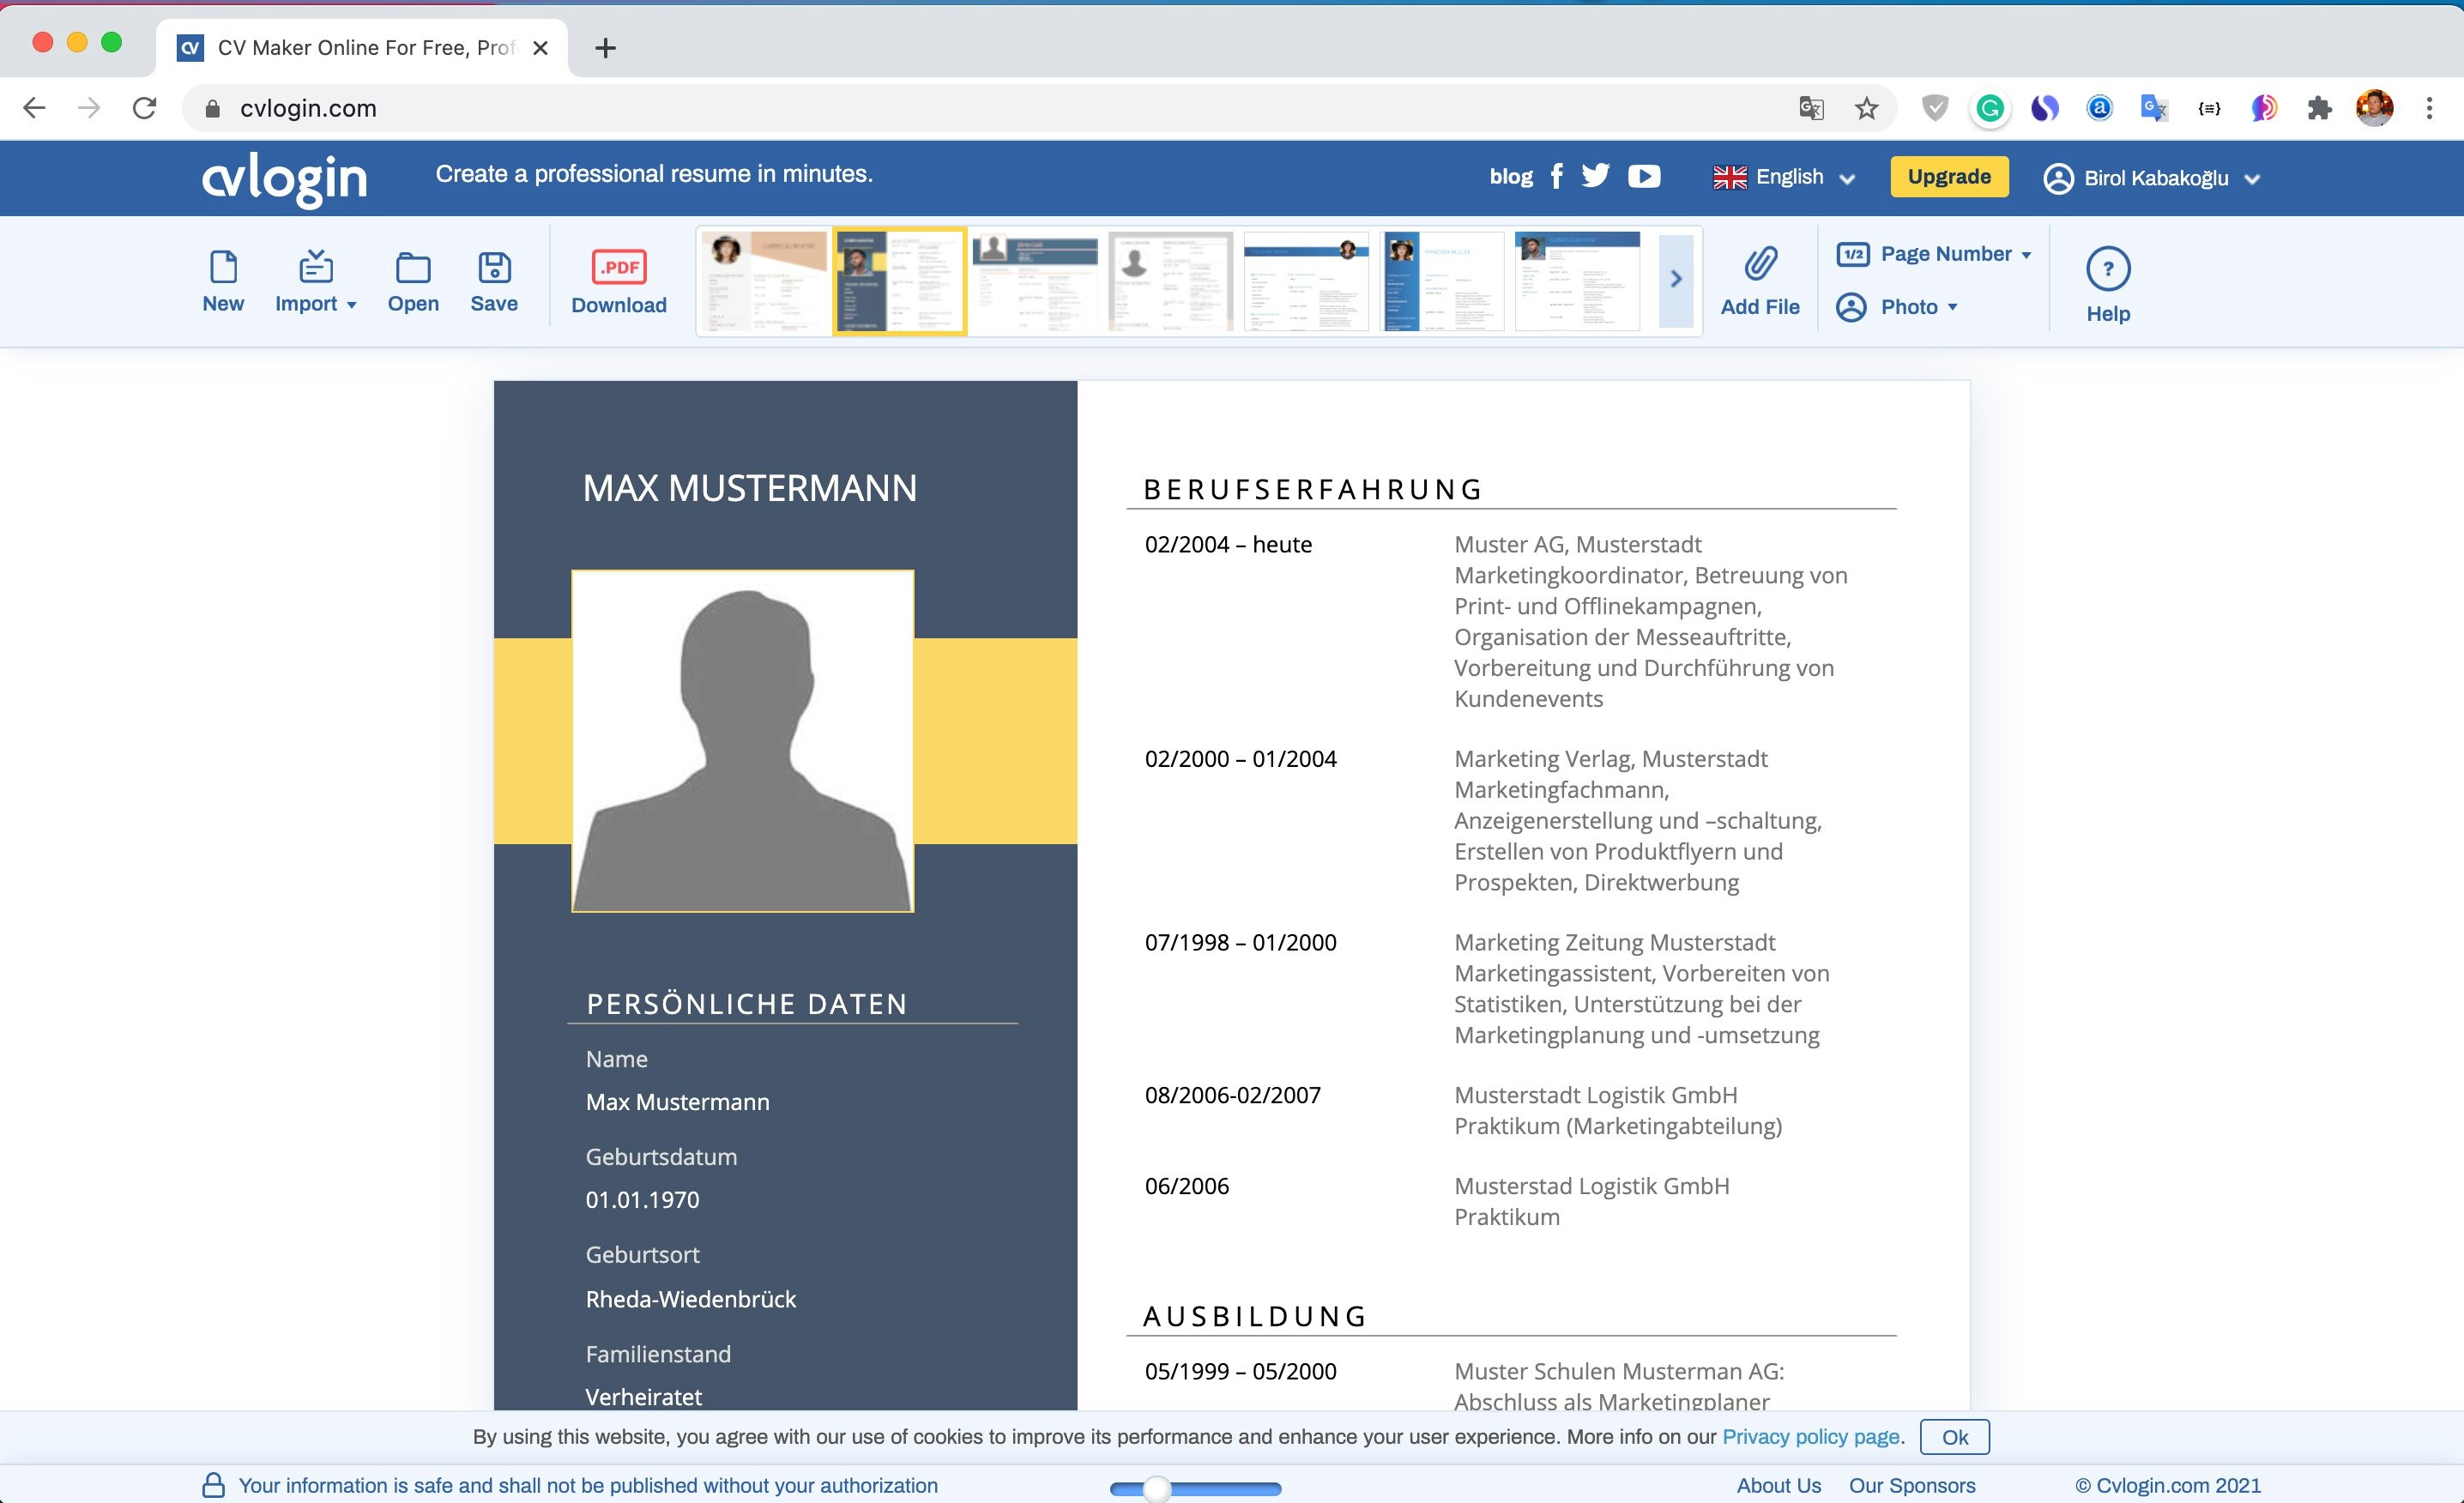Switch to the CV Maker browser tab
This screenshot has width=2464, height=1503.
350,47
